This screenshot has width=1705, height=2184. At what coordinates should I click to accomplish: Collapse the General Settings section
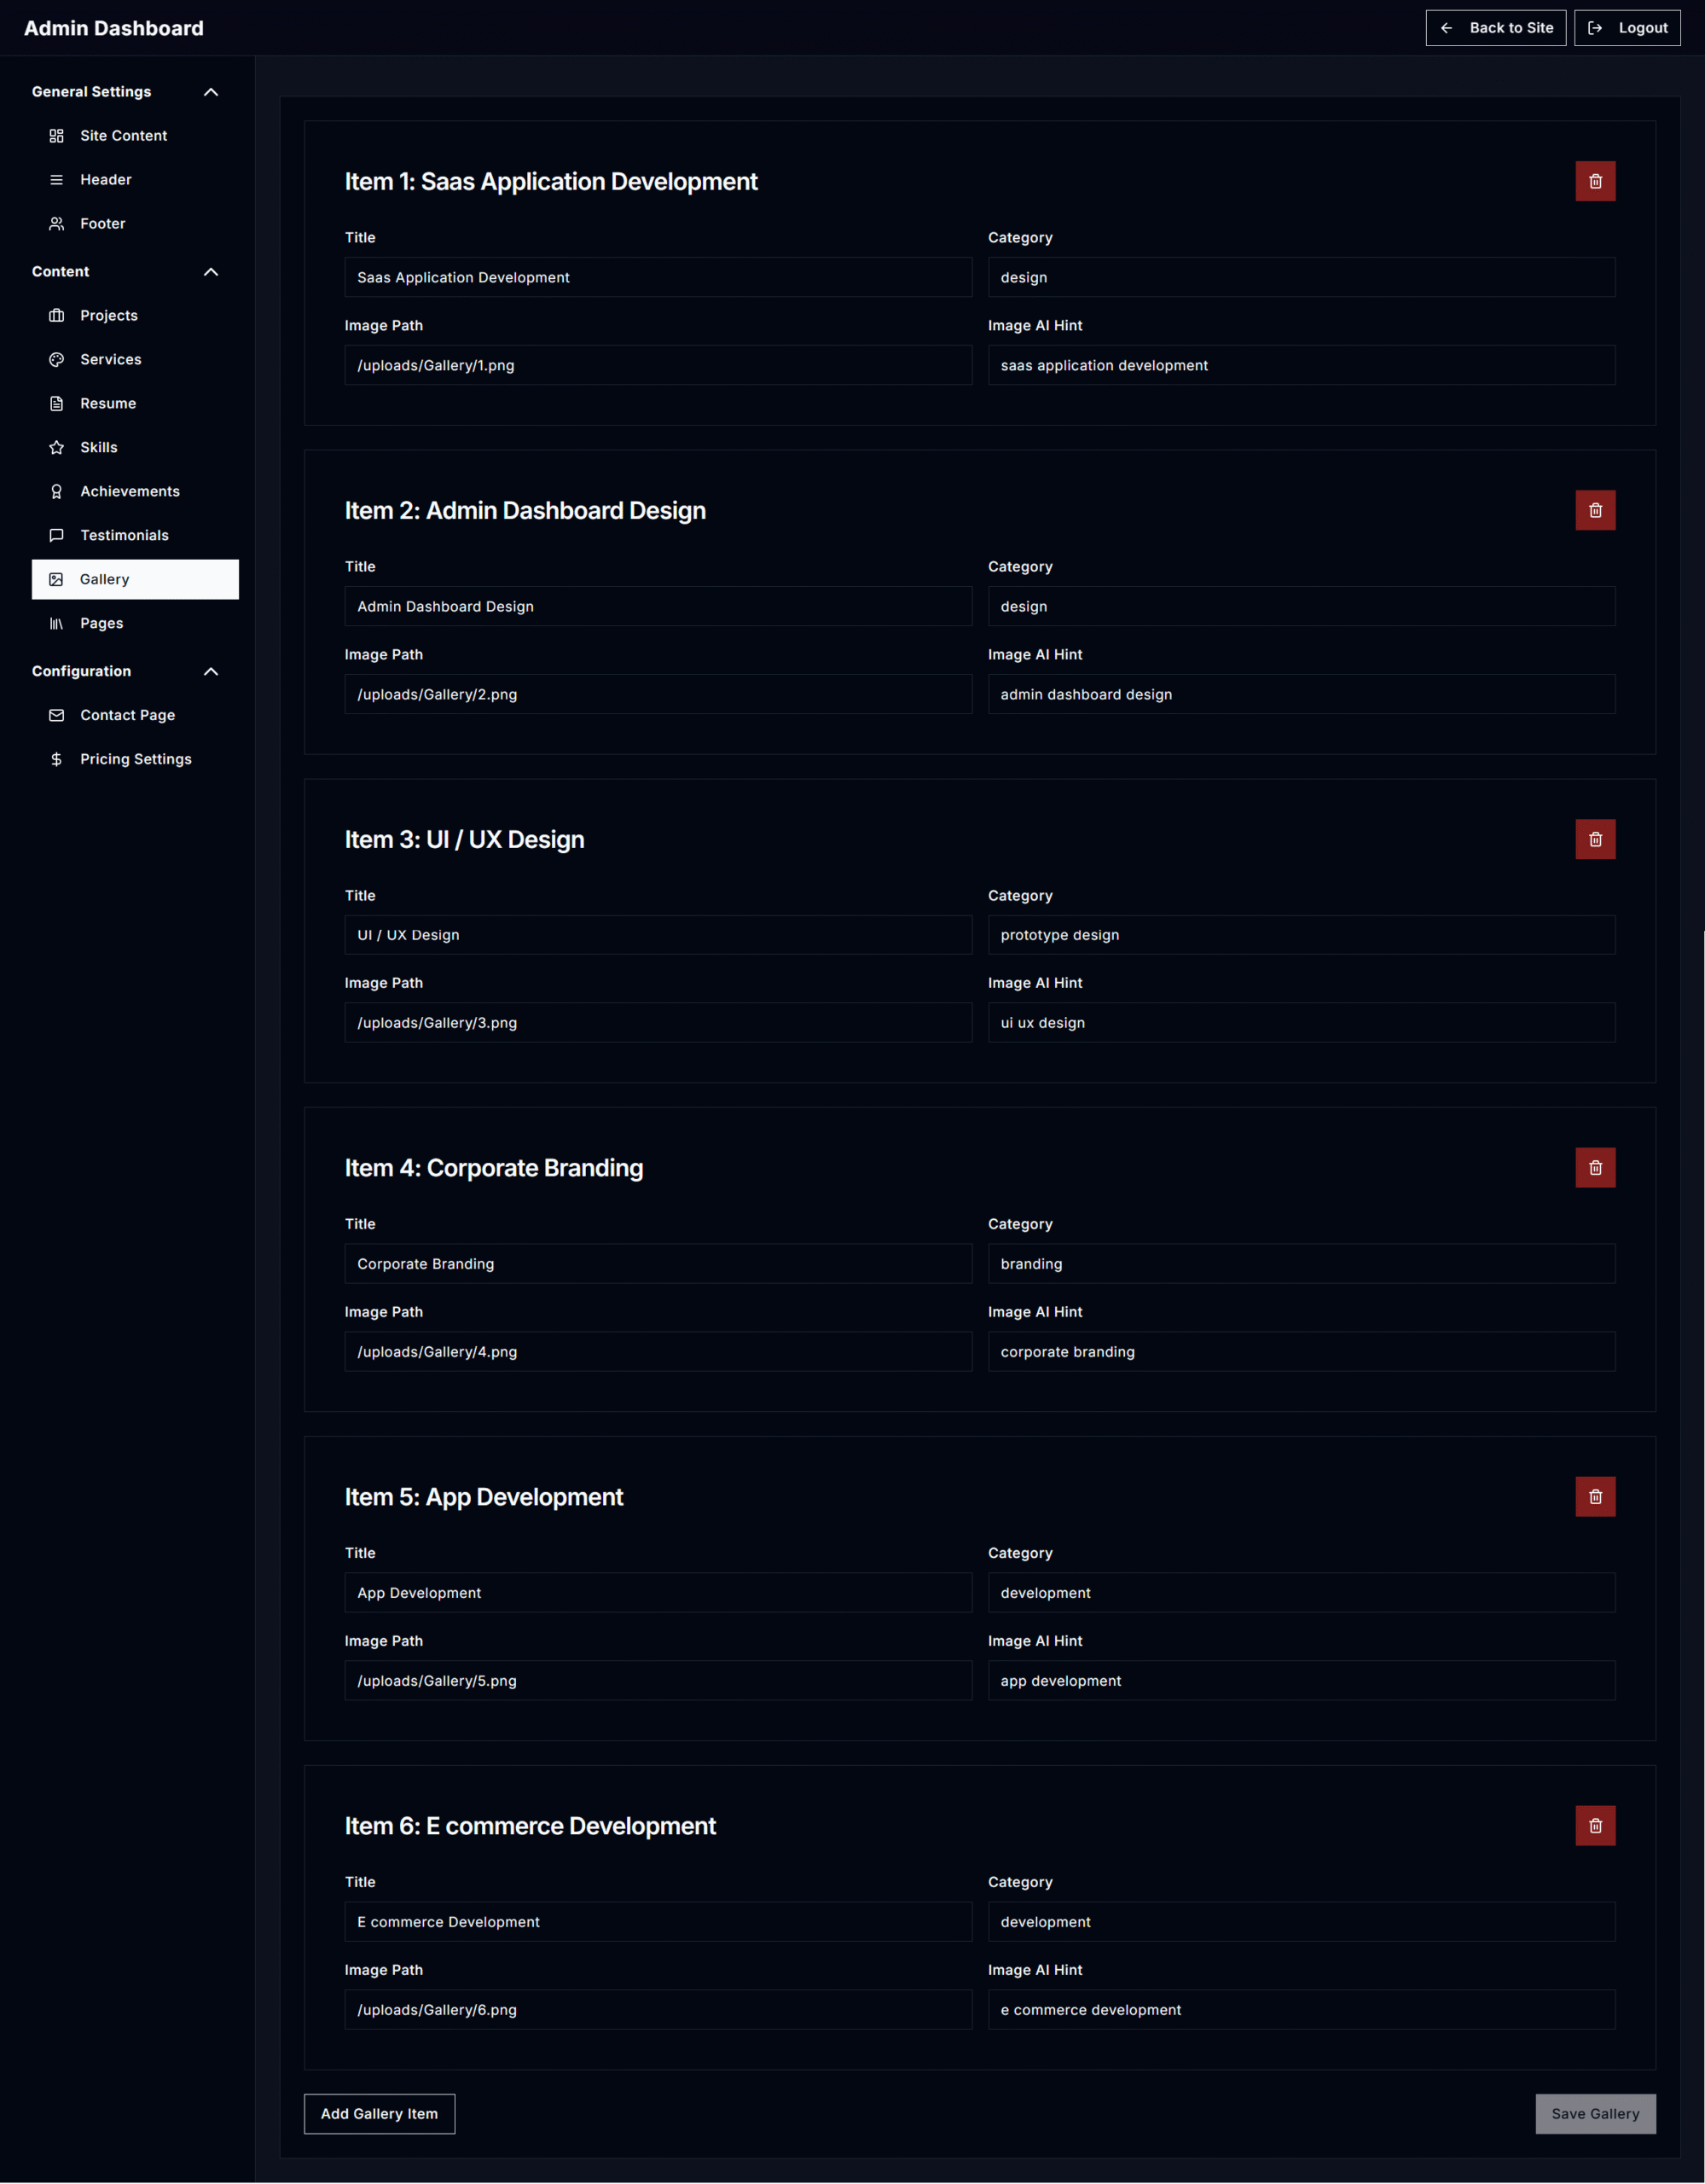pos(211,91)
